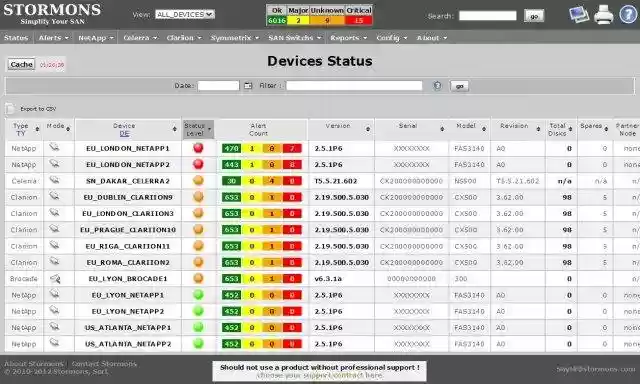Image resolution: width=640 pixels, height=384 pixels.
Task: Open the View ALL_DEVICES dropdown
Action: pos(185,15)
